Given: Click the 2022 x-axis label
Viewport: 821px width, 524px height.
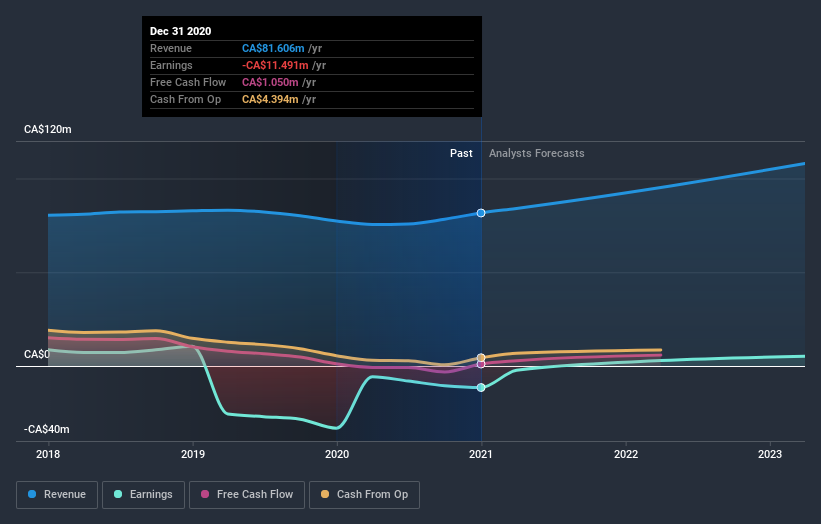Looking at the screenshot, I should (x=626, y=454).
